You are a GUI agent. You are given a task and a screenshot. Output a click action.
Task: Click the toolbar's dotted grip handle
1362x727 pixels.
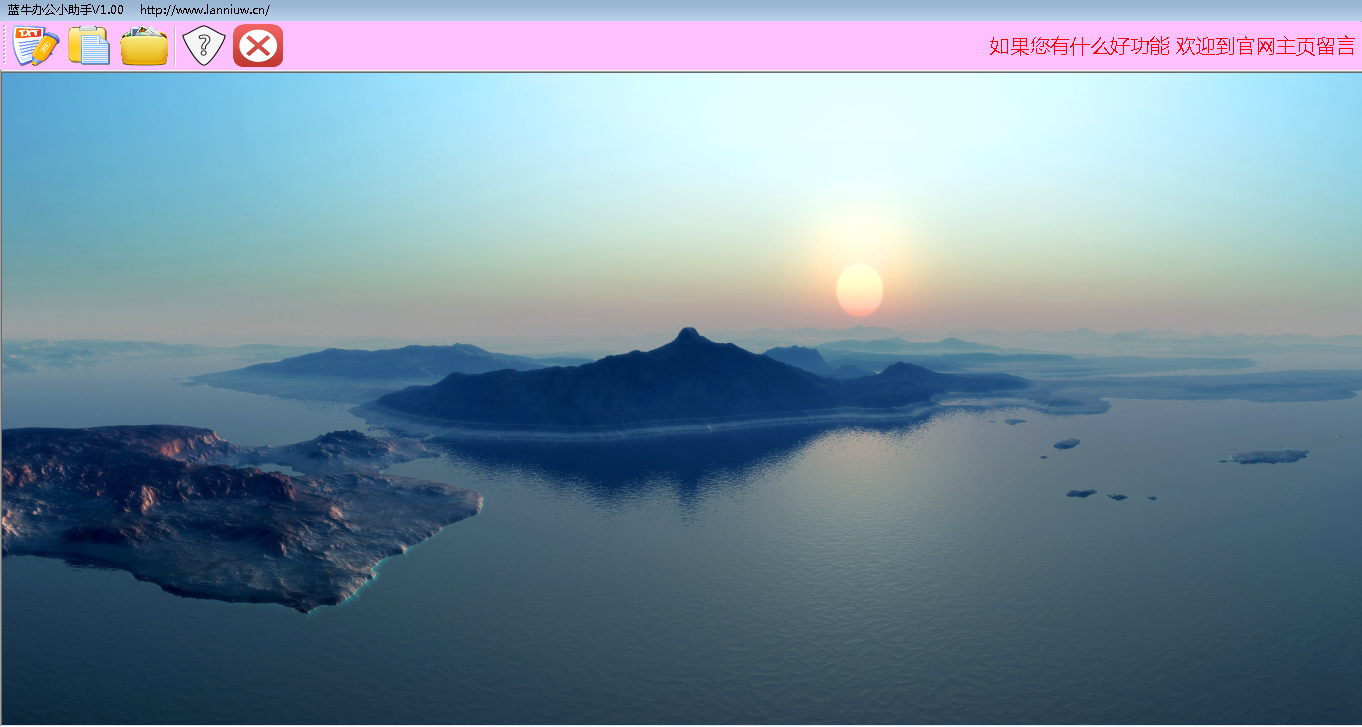tap(5, 46)
